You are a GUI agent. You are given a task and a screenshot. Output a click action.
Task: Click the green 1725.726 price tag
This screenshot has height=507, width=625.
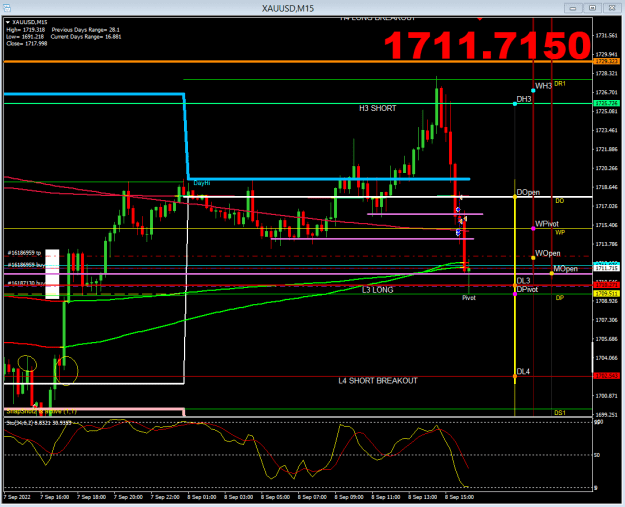pos(606,103)
